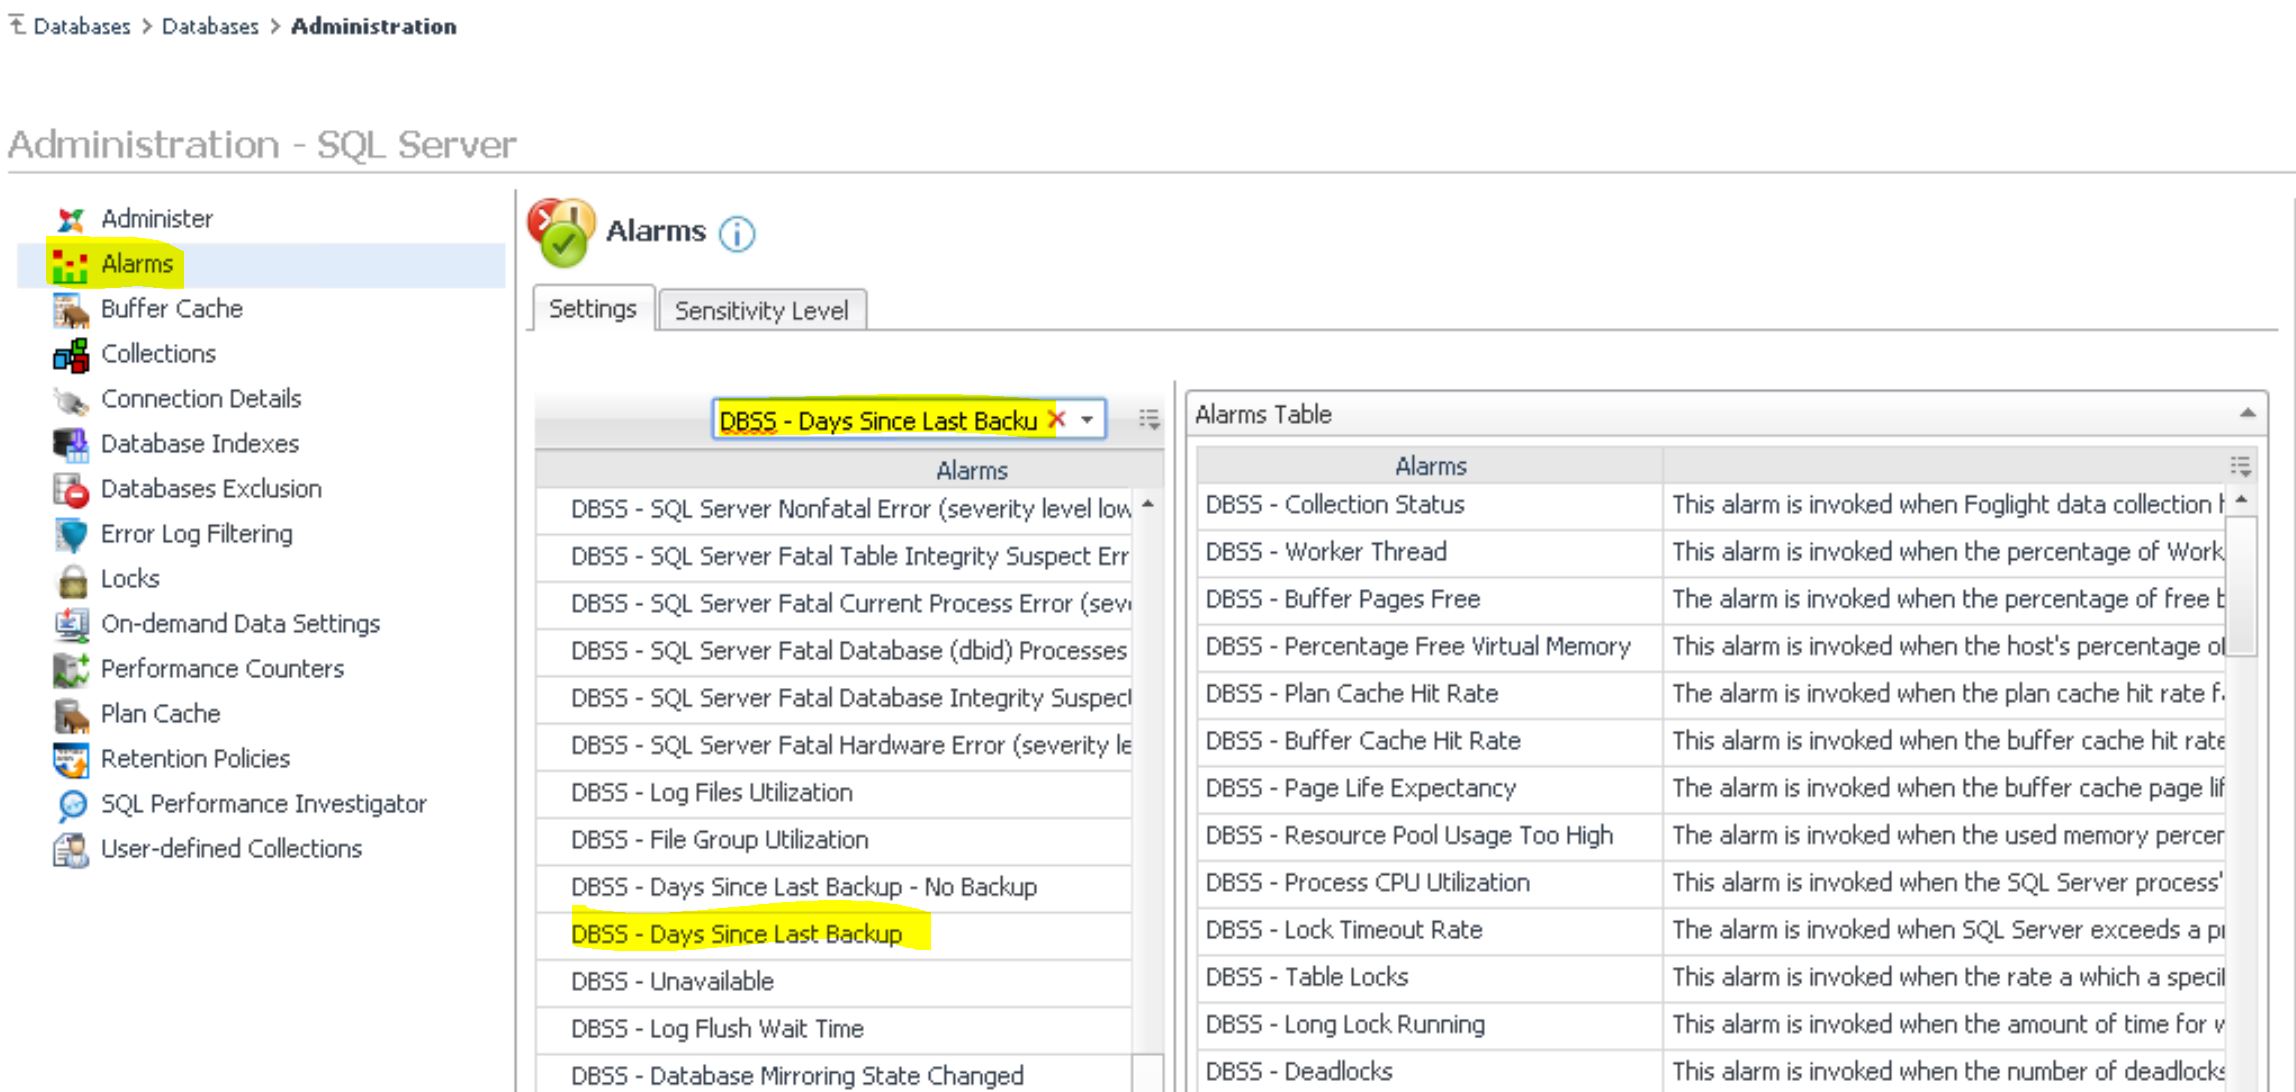The height and width of the screenshot is (1092, 2296).
Task: Select User-defined Collections in the sidebar
Action: pos(232,849)
